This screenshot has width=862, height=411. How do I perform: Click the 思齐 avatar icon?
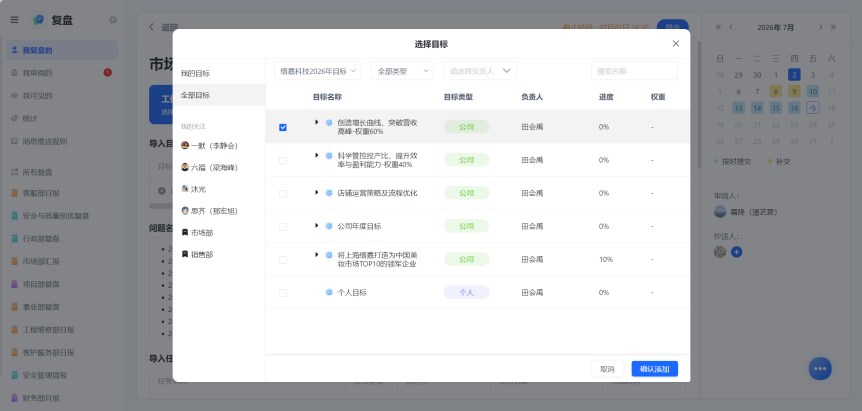click(x=185, y=210)
